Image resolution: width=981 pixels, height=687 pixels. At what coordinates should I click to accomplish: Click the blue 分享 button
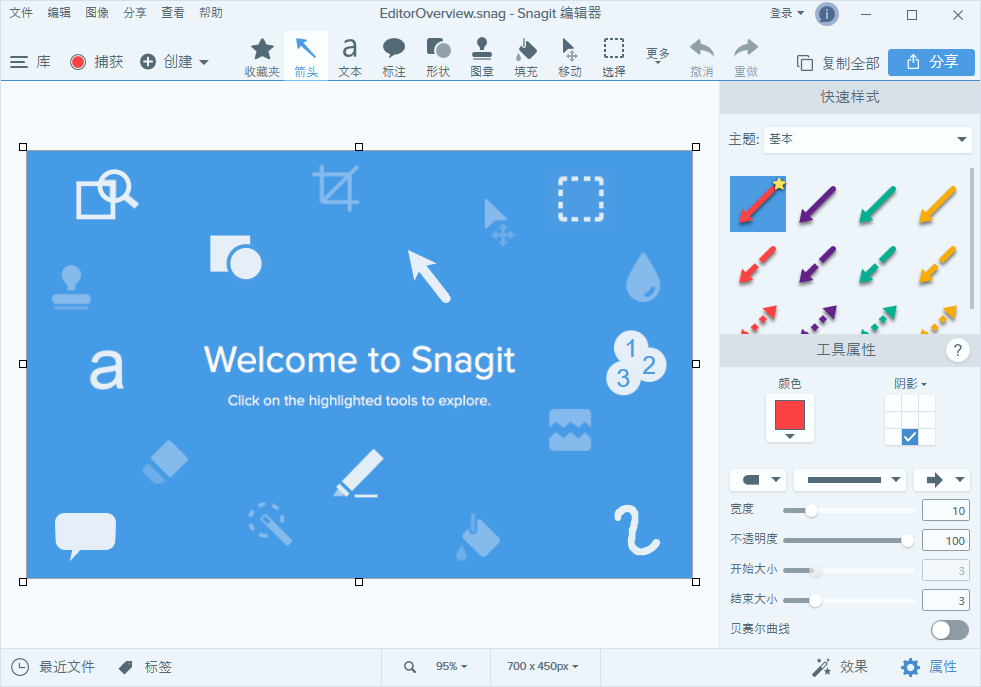[x=931, y=62]
